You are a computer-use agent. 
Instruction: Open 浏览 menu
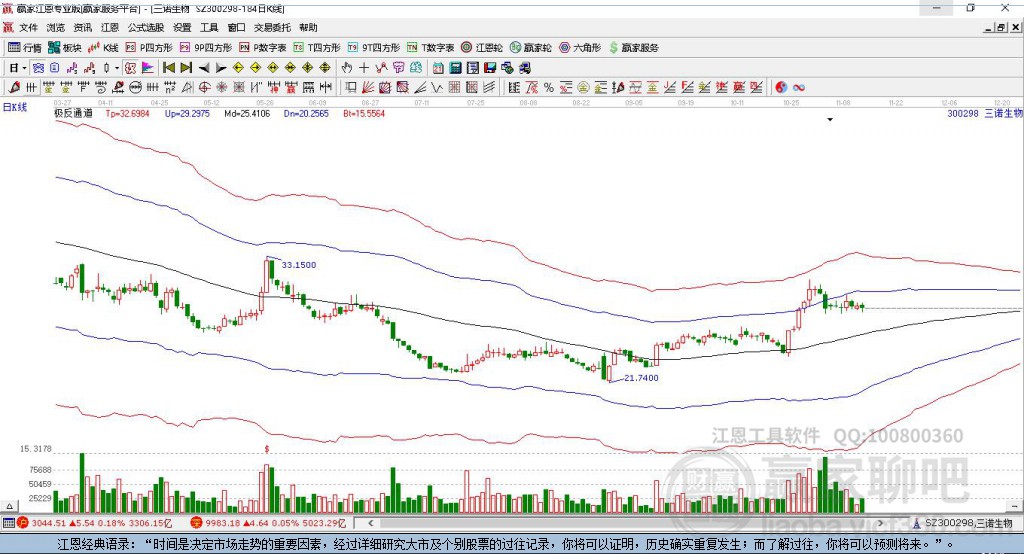pyautogui.click(x=56, y=27)
